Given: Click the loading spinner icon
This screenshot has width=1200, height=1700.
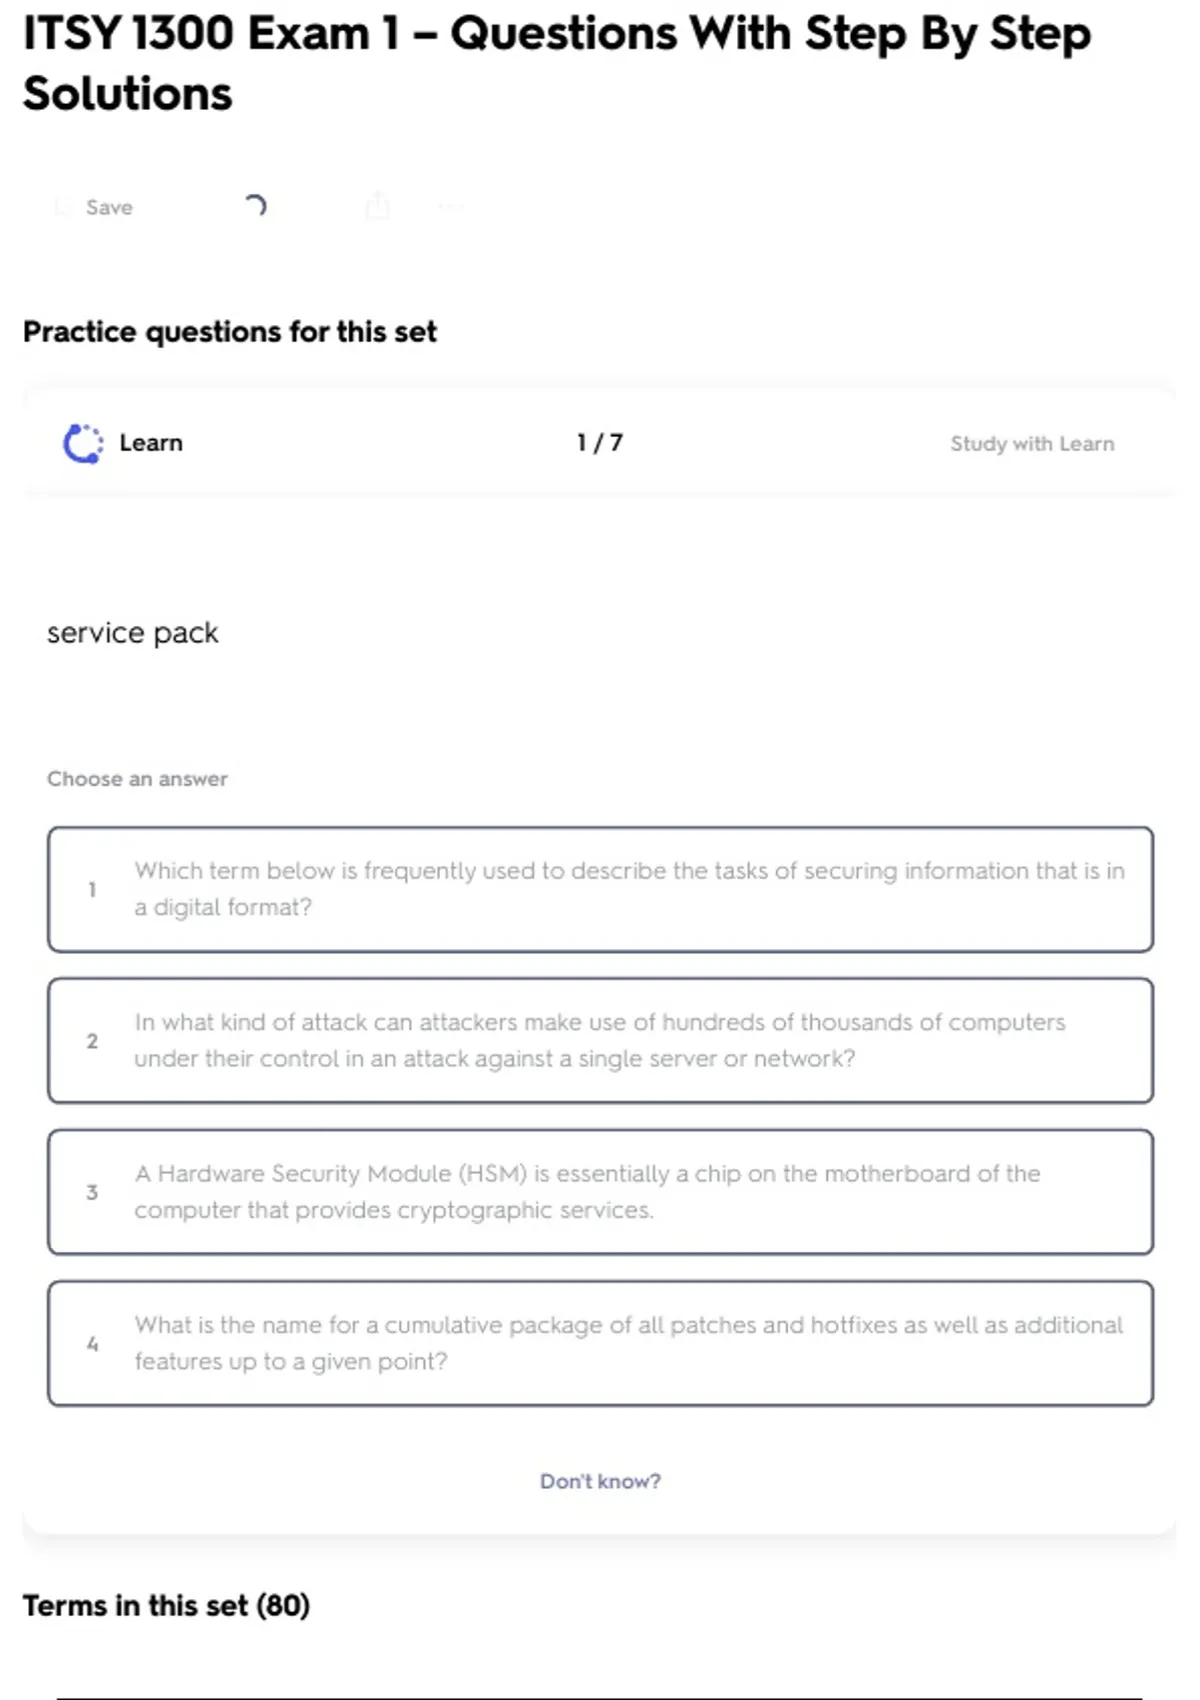Looking at the screenshot, I should click(255, 206).
